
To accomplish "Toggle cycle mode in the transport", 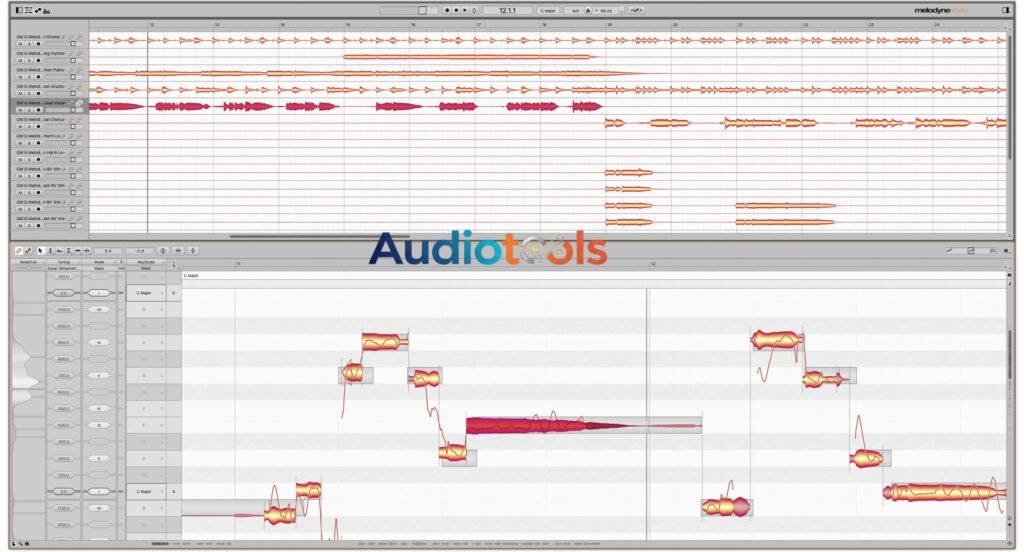I will click(474, 10).
